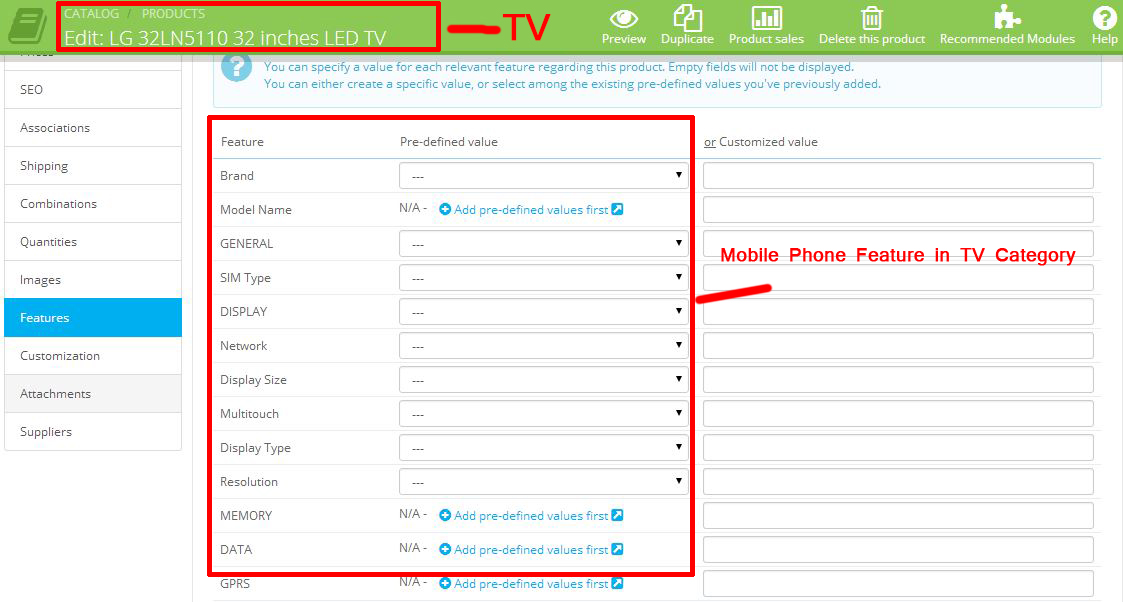The image size is (1123, 602).
Task: Open Recommended Modules puzzle icon
Action: [1007, 17]
